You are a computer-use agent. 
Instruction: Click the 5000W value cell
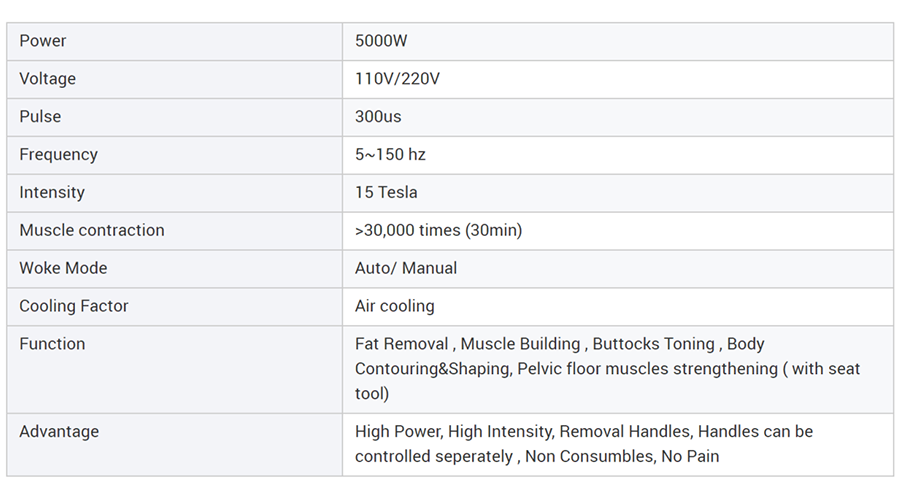click(x=381, y=41)
